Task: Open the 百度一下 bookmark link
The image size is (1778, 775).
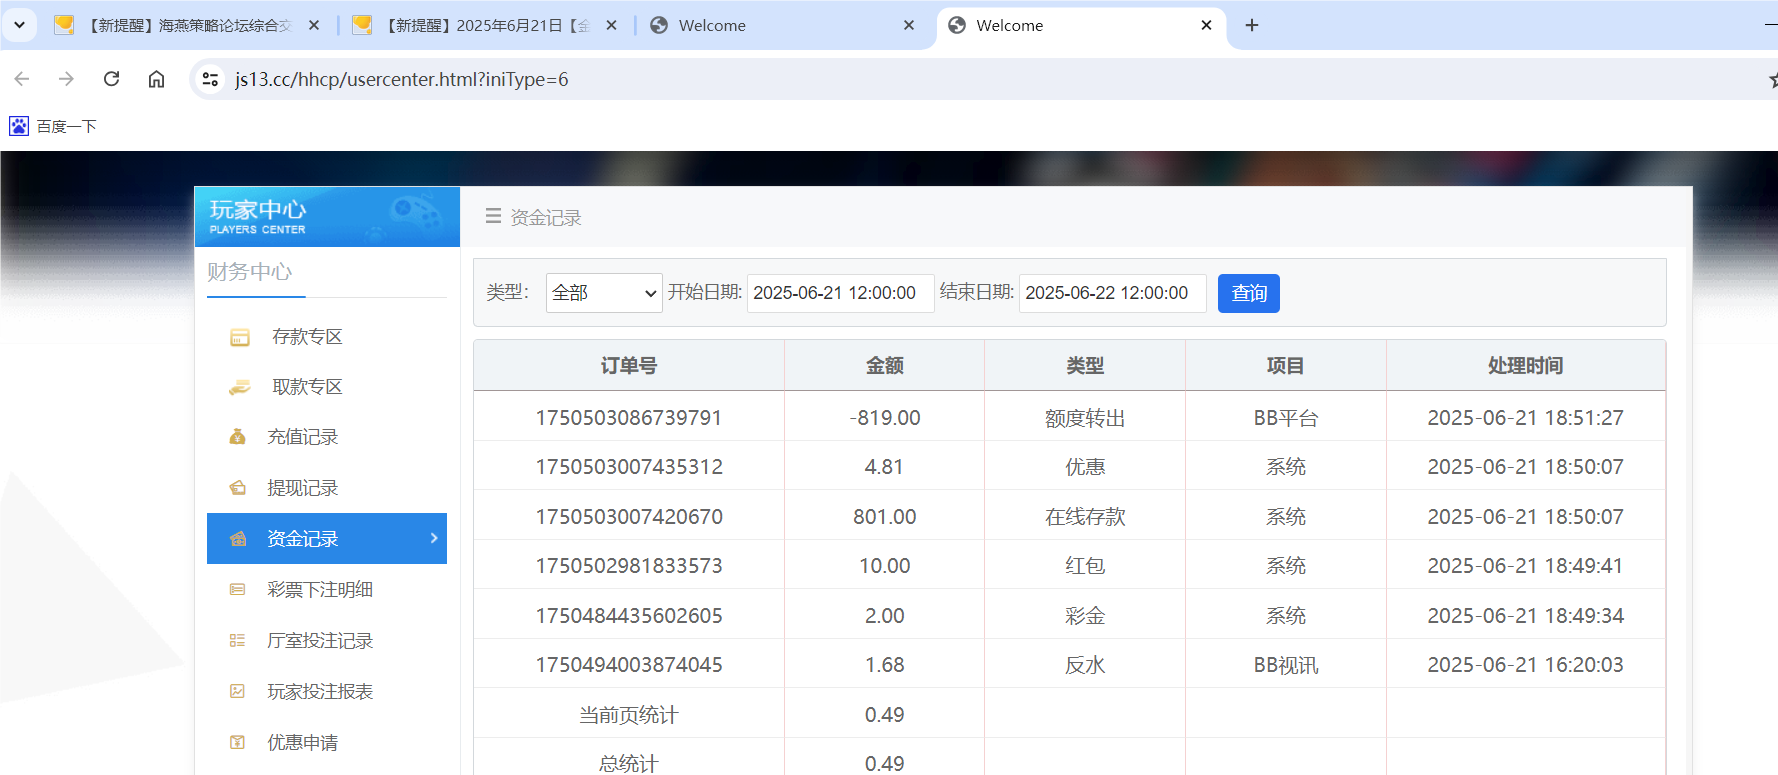Action: tap(54, 126)
